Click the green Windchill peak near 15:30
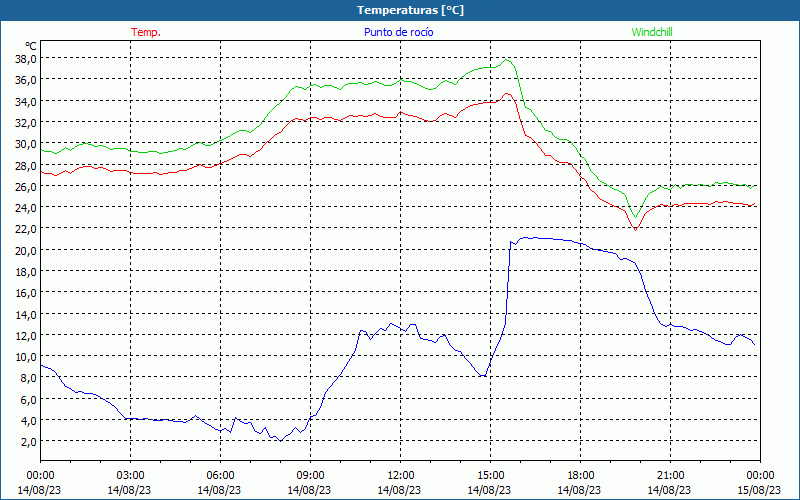 click(507, 60)
